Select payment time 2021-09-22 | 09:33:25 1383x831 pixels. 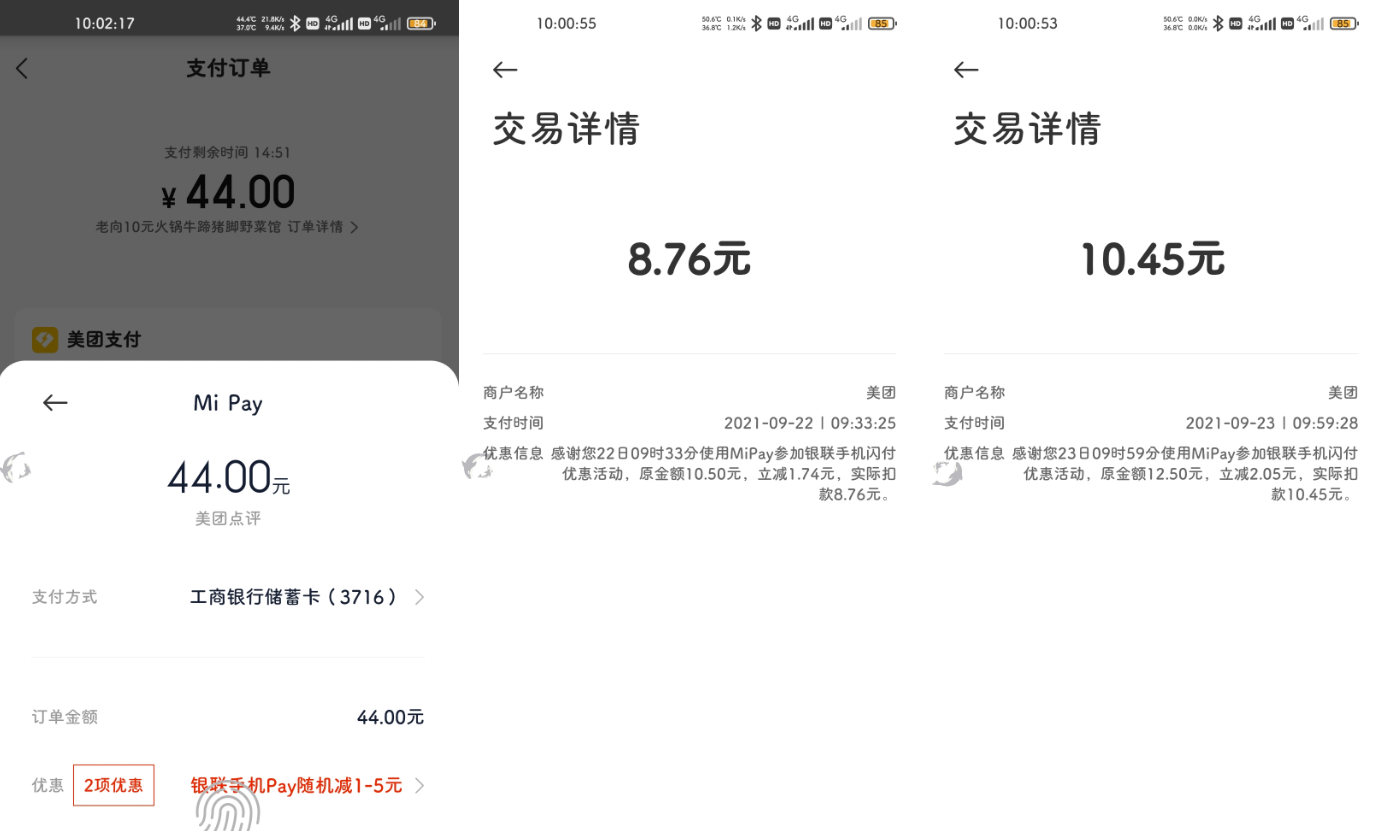810,423
